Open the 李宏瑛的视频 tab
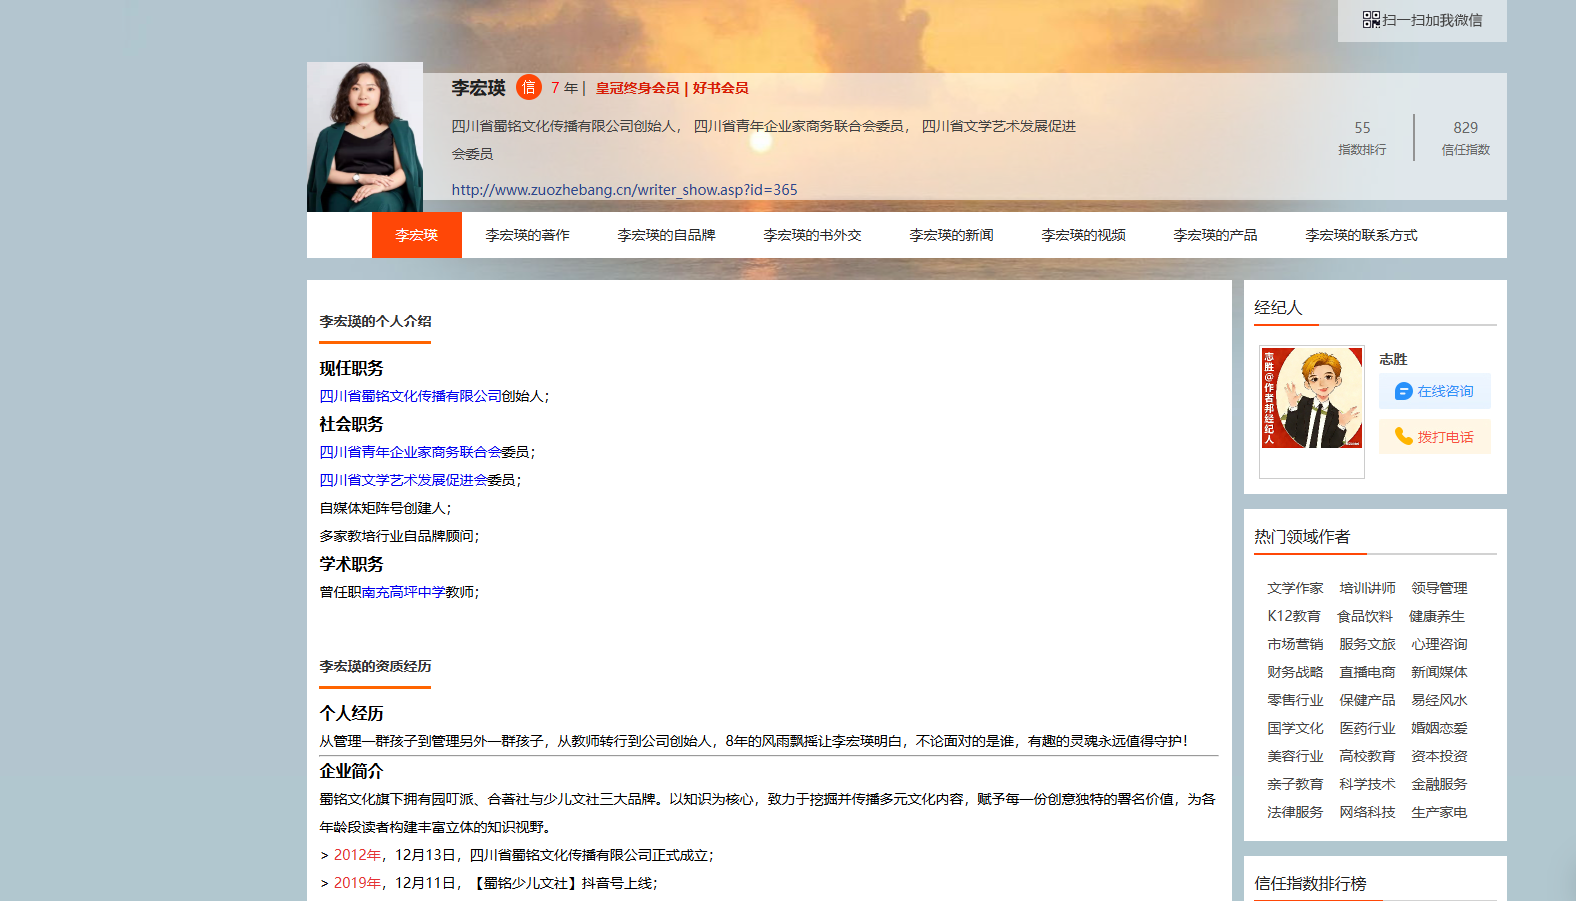The width and height of the screenshot is (1576, 901). tap(1083, 235)
